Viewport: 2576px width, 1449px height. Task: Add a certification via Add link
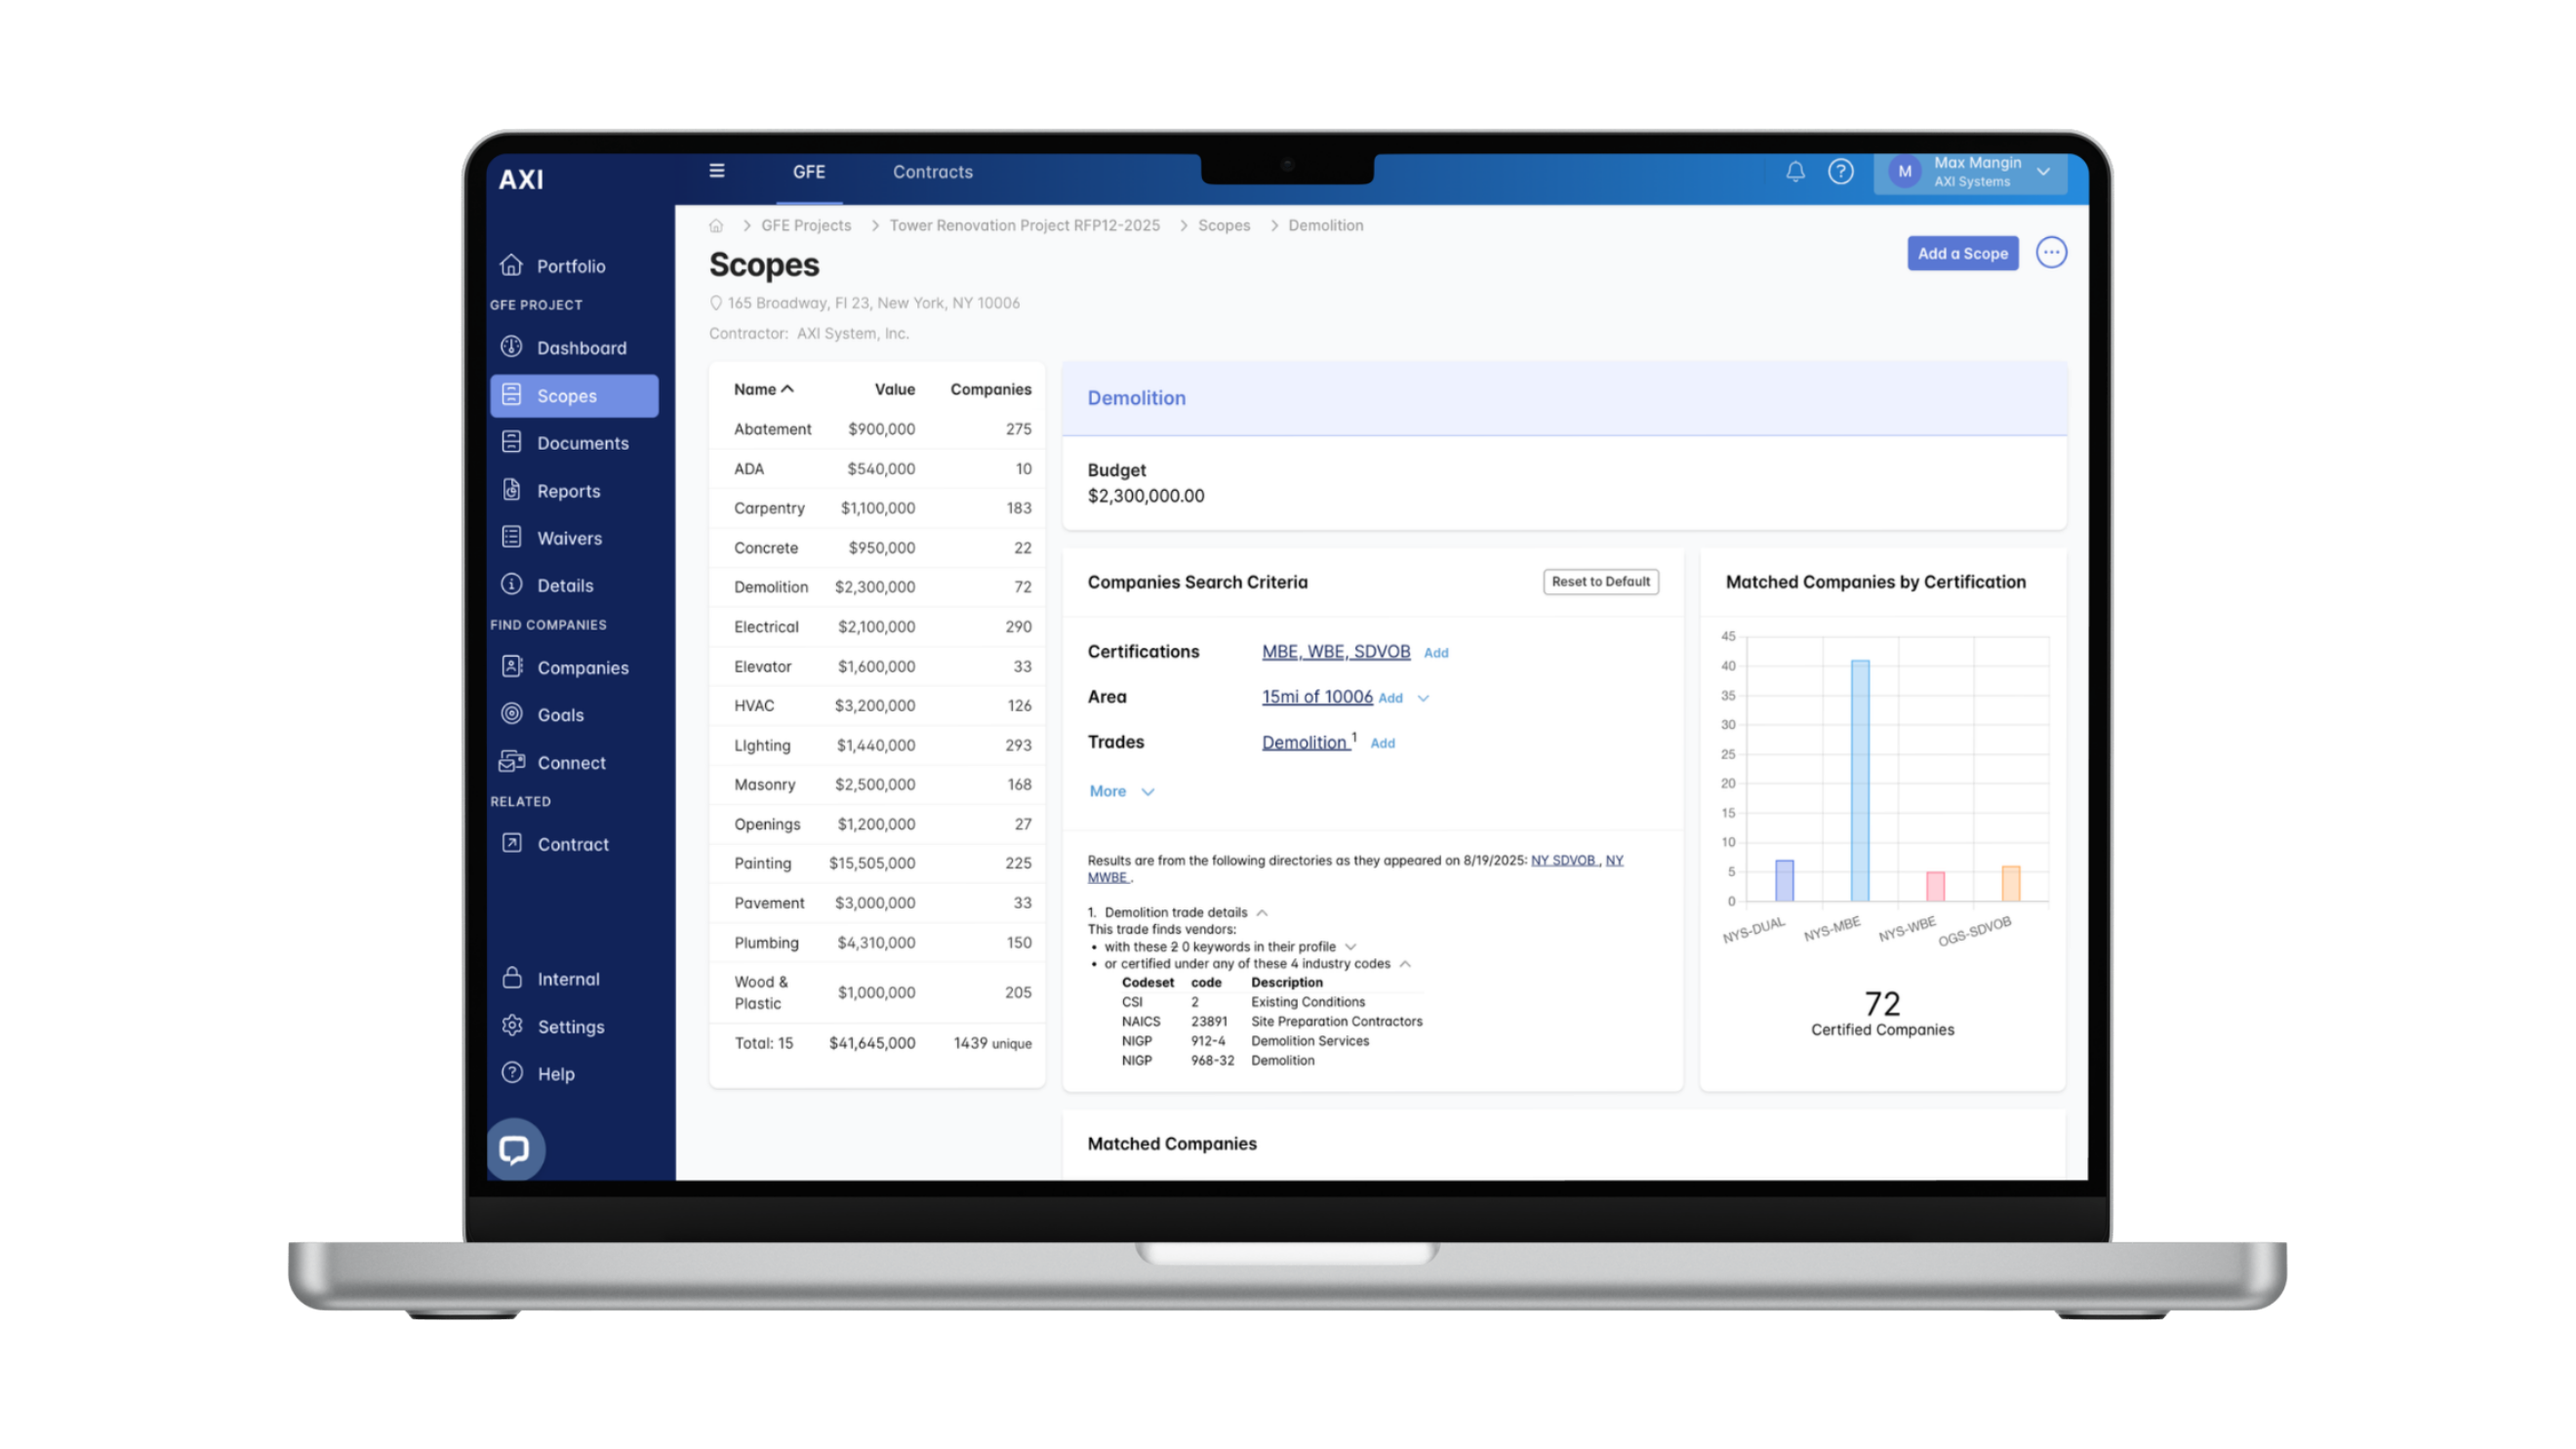tap(1436, 653)
